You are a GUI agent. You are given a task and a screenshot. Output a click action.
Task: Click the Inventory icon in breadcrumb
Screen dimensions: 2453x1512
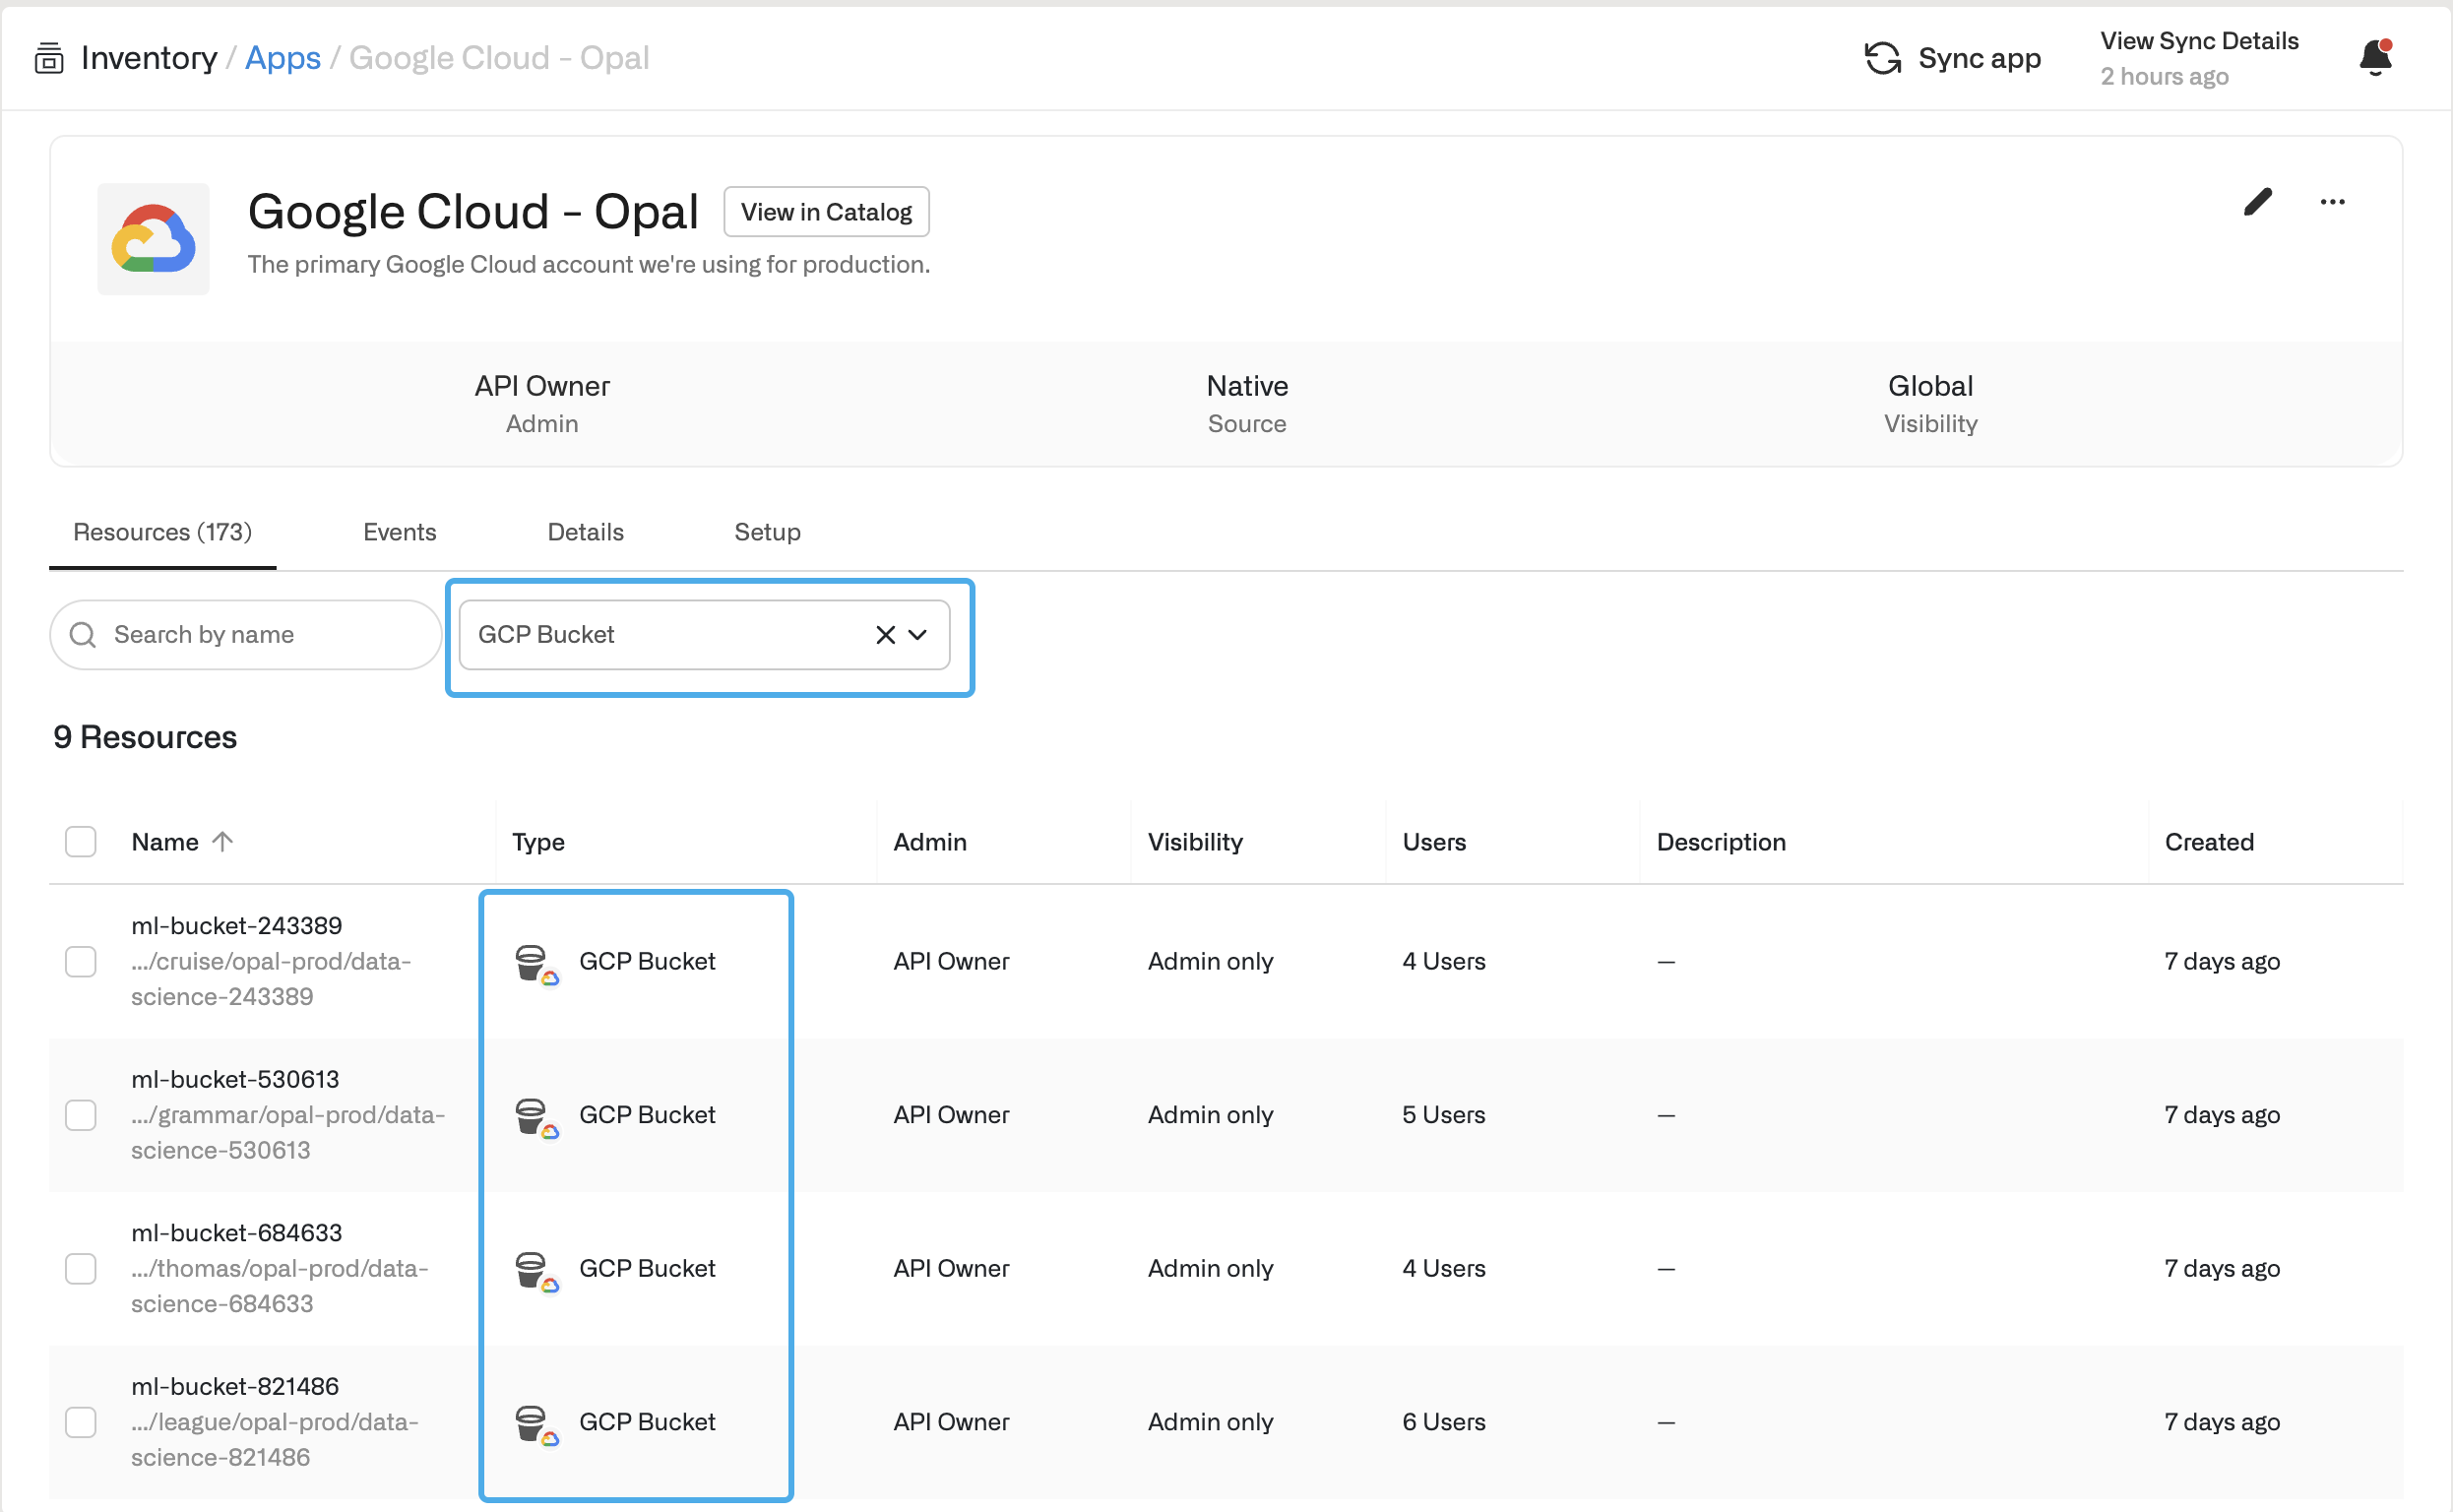(x=48, y=58)
